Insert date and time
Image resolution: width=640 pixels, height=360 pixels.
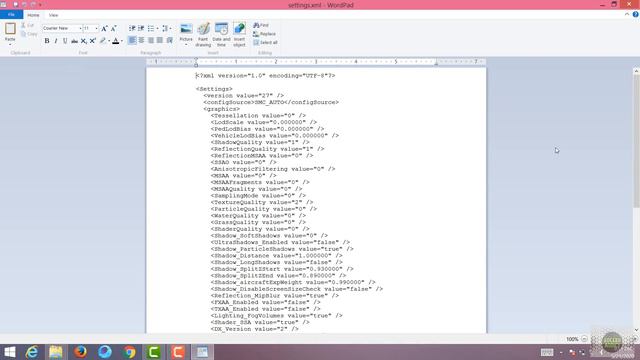click(221, 34)
